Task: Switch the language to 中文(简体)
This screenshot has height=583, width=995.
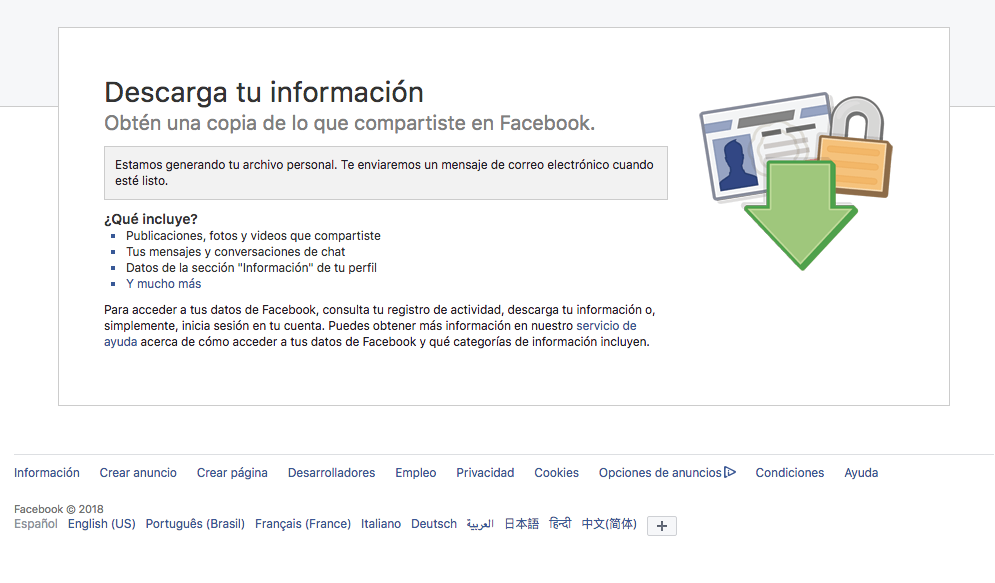Action: (609, 523)
